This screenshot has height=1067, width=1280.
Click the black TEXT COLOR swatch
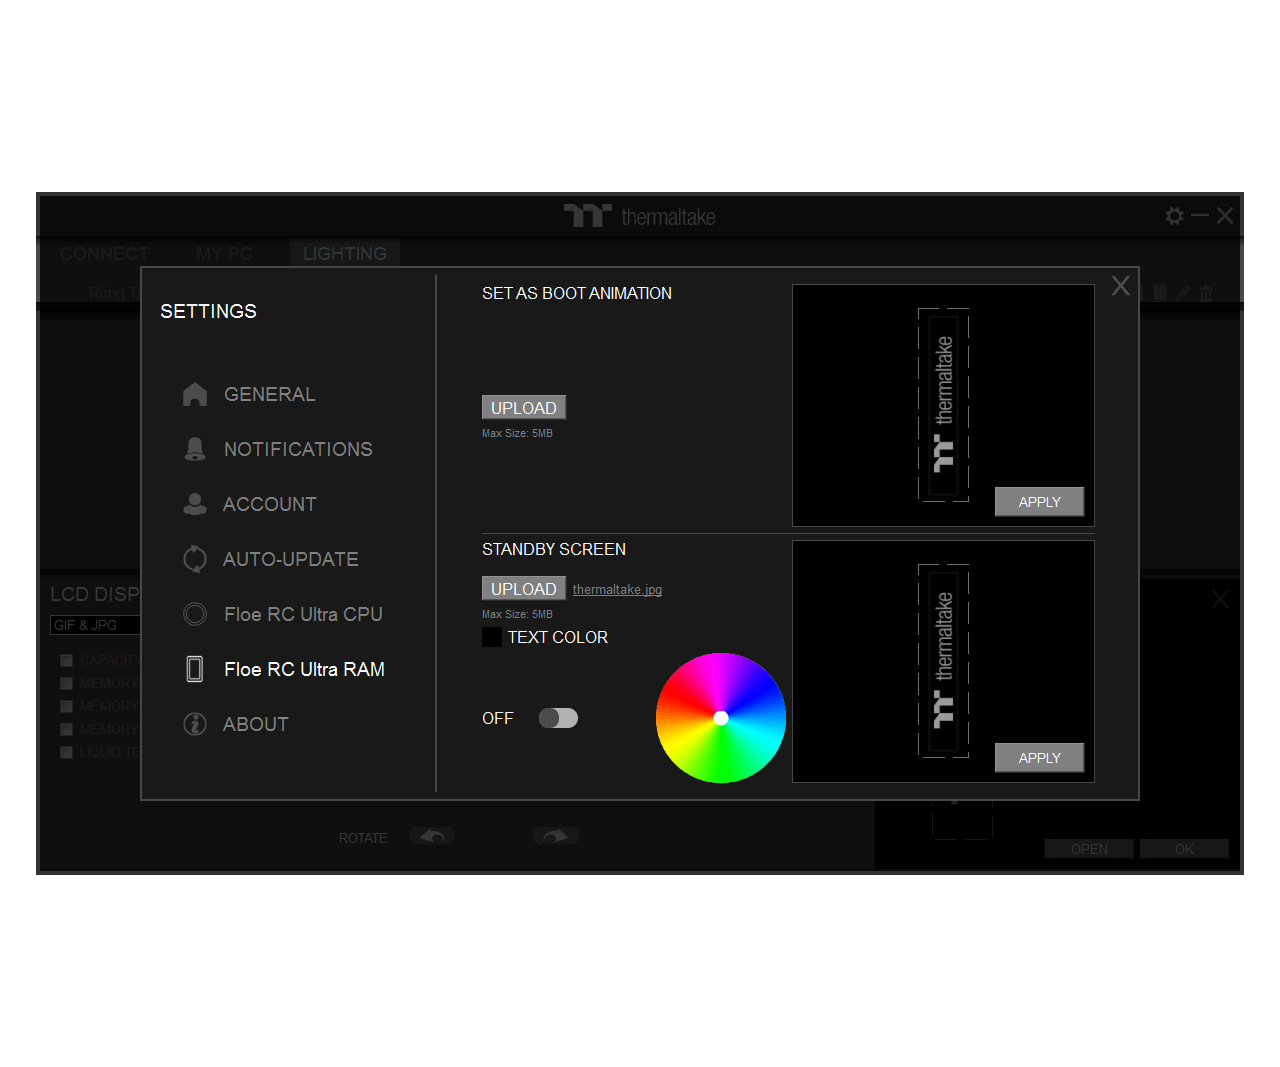point(492,637)
